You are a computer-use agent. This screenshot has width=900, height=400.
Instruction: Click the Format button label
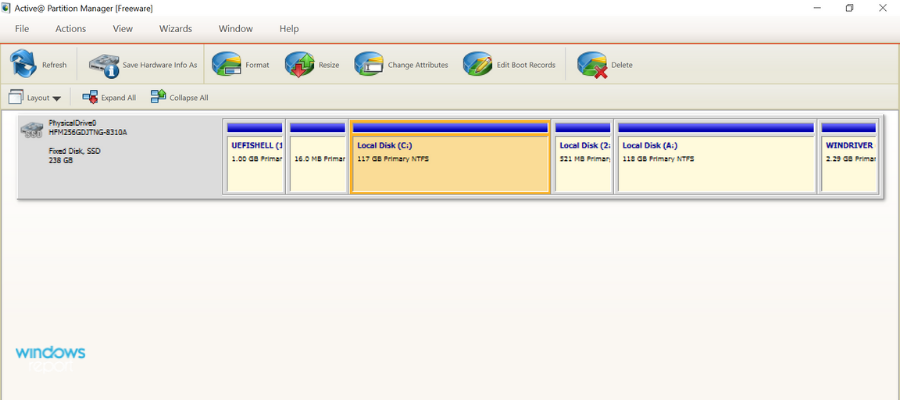[x=257, y=65]
